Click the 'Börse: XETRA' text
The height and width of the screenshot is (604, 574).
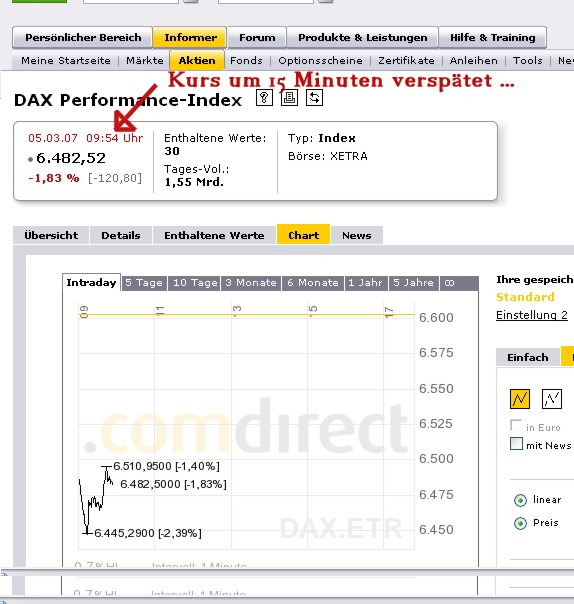tap(327, 156)
